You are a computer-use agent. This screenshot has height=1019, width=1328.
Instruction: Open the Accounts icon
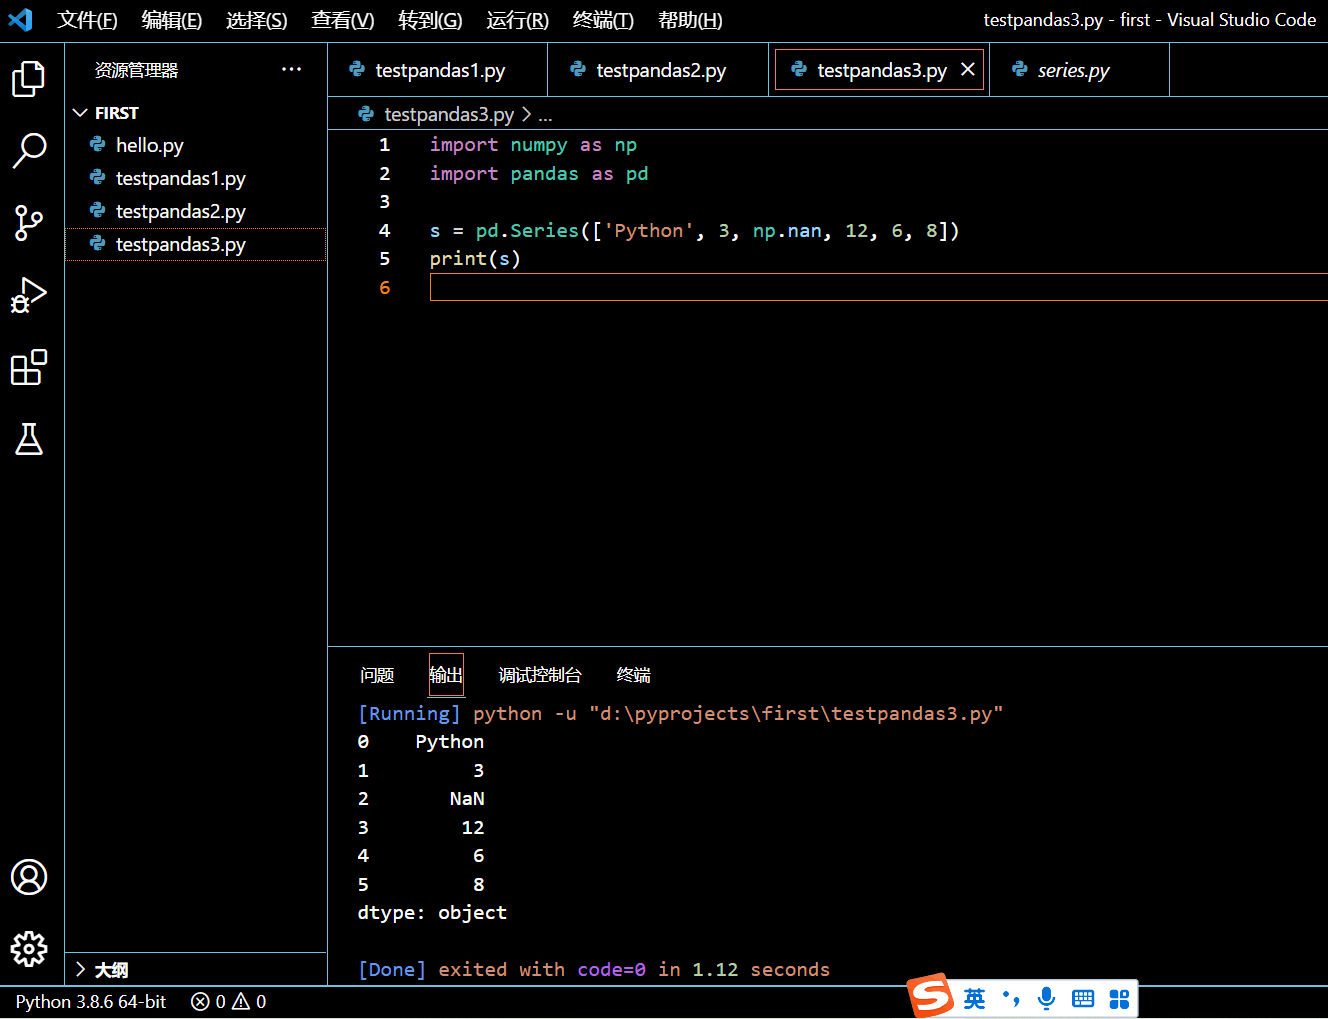(x=29, y=877)
